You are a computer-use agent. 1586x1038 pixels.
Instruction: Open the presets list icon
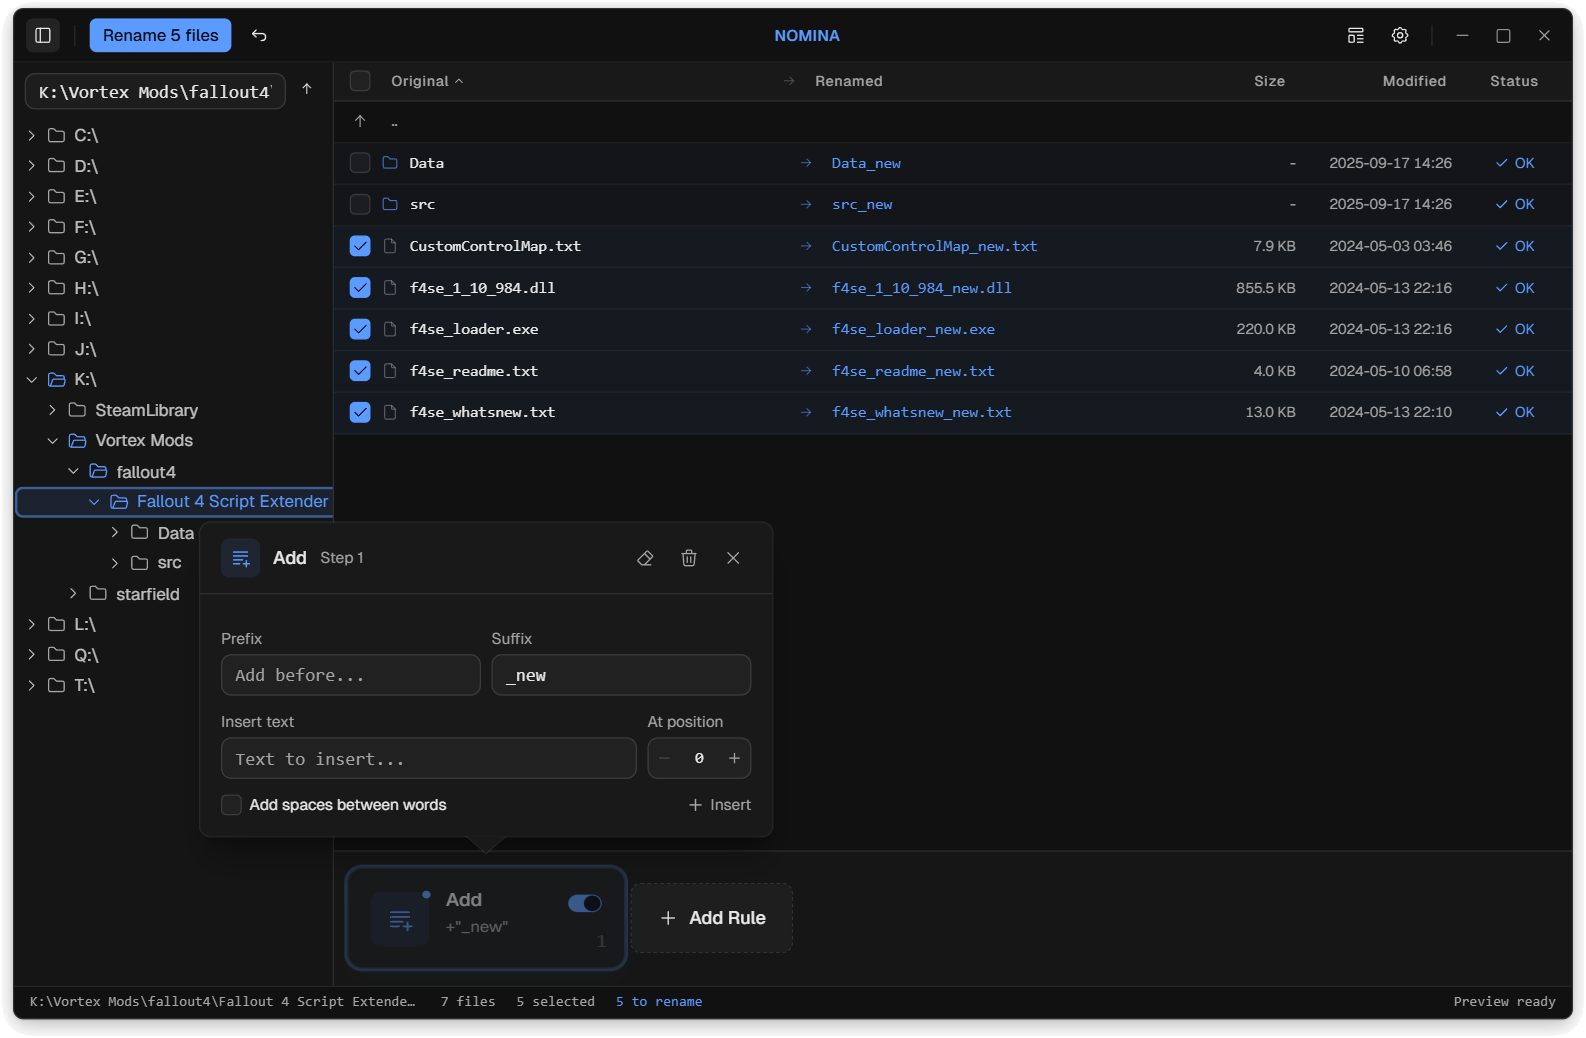tap(1356, 35)
